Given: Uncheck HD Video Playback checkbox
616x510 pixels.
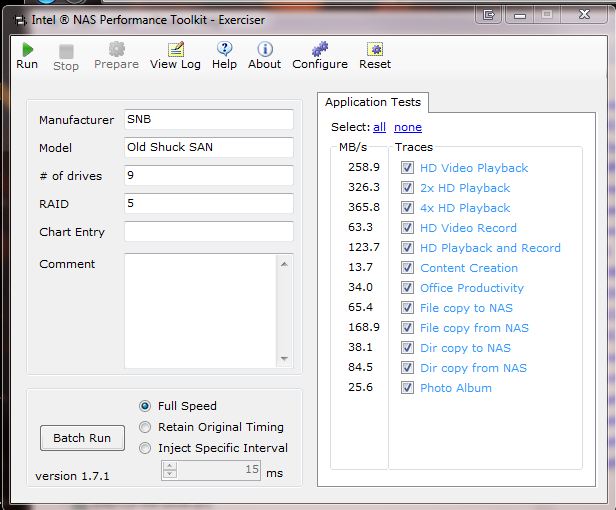Looking at the screenshot, I should [x=407, y=168].
